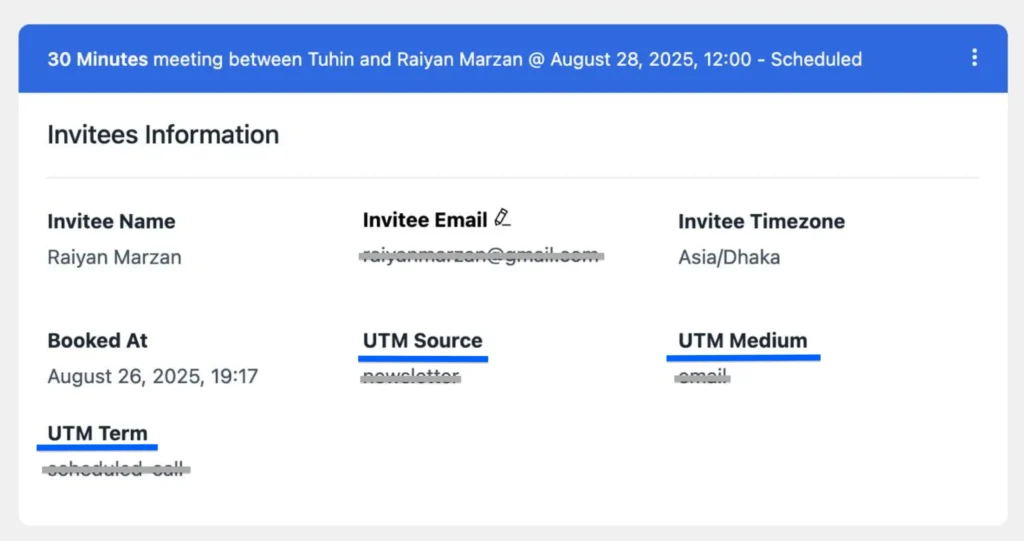Click the blurred email medium value
This screenshot has height=541, width=1024.
coord(703,376)
